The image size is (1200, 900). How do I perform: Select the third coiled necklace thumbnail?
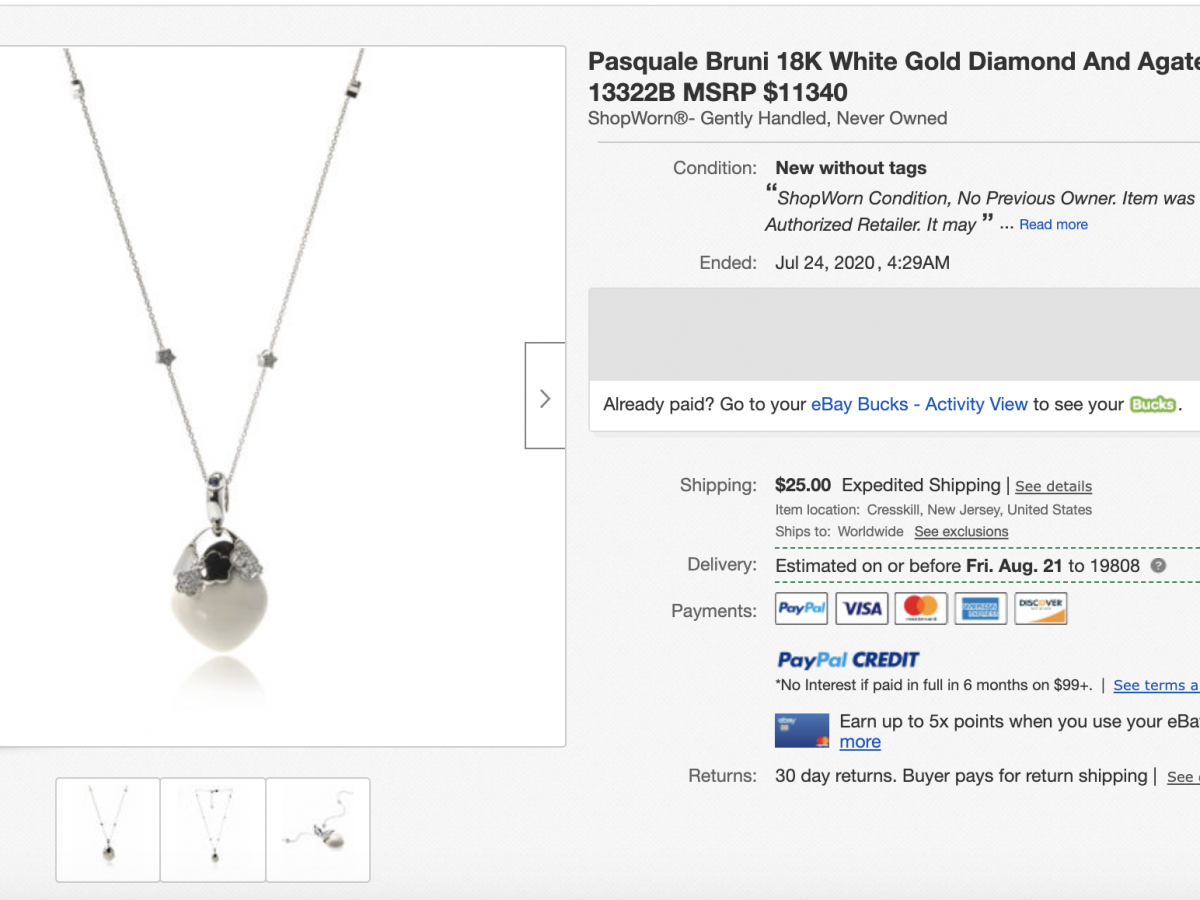coord(317,829)
